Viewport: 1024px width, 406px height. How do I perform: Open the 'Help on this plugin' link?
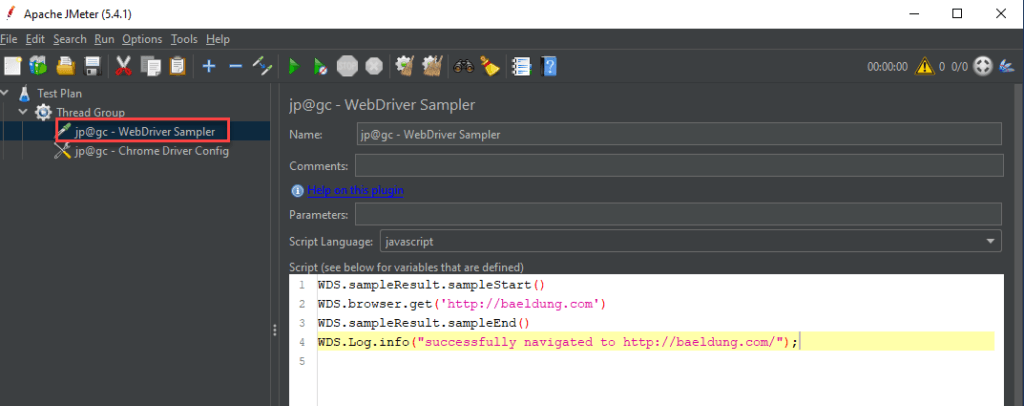click(355, 191)
